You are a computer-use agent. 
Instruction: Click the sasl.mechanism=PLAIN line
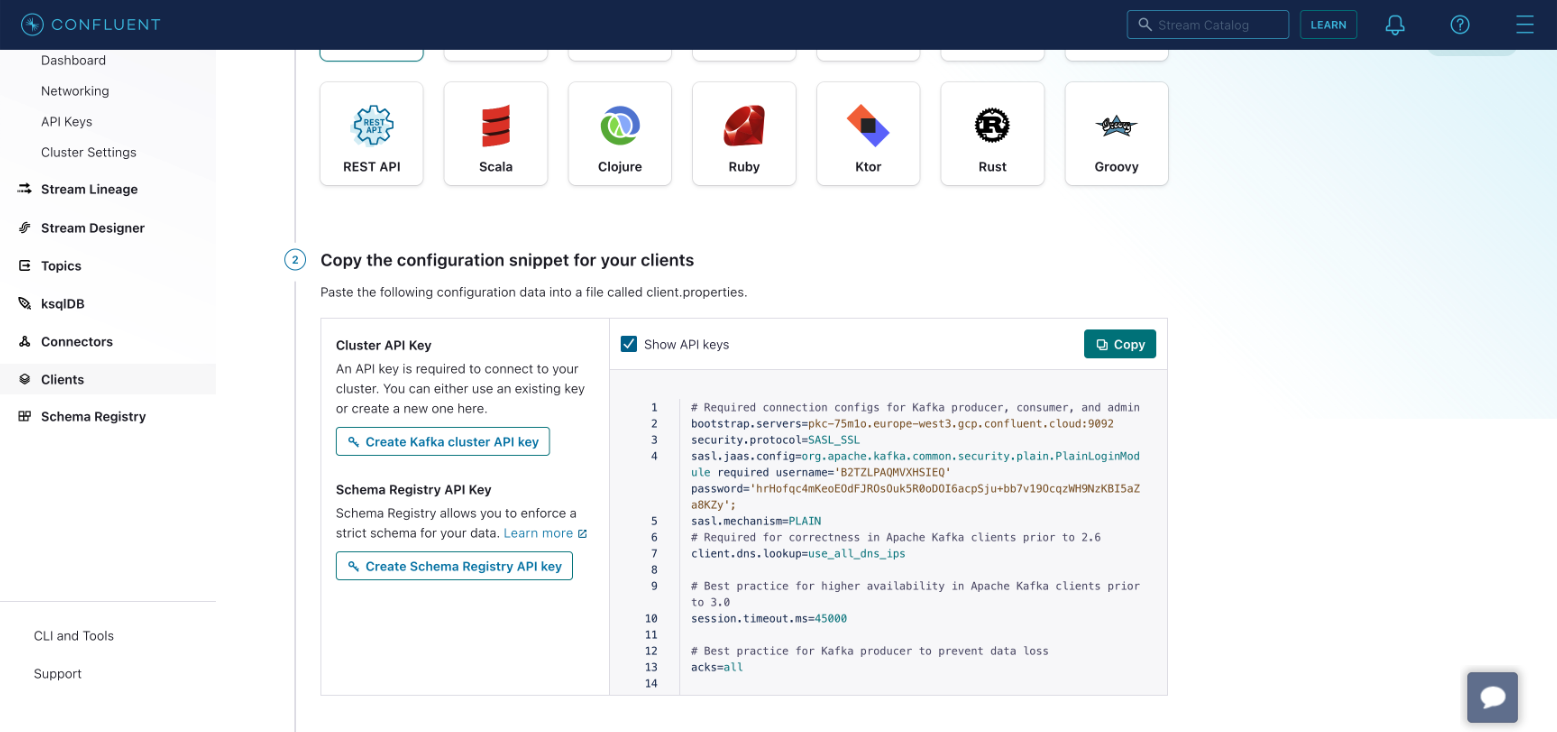[755, 521]
